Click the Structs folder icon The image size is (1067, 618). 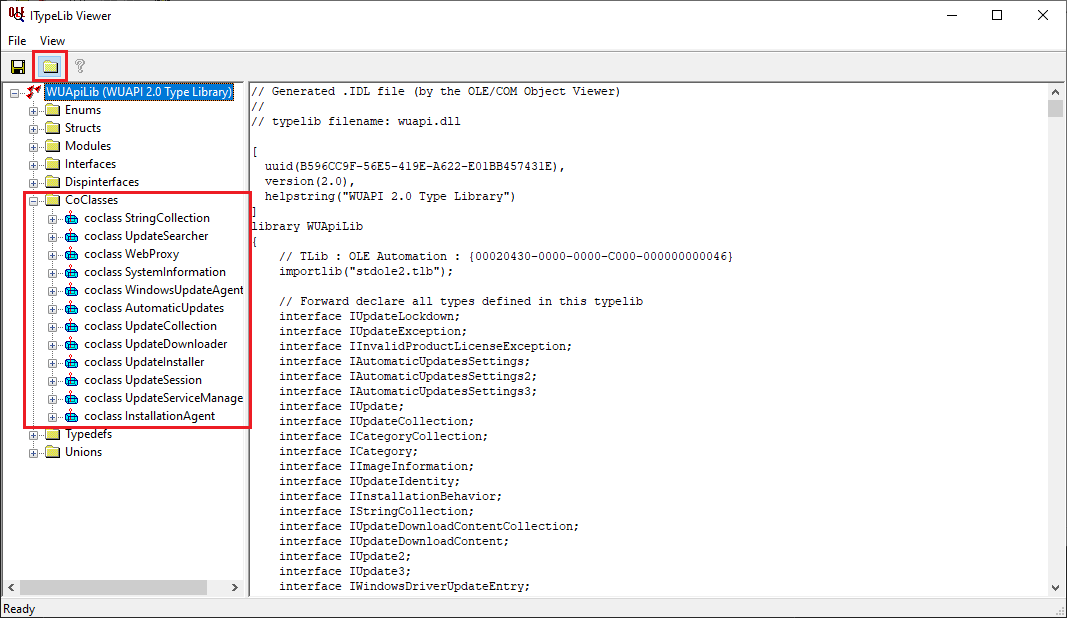click(x=53, y=128)
